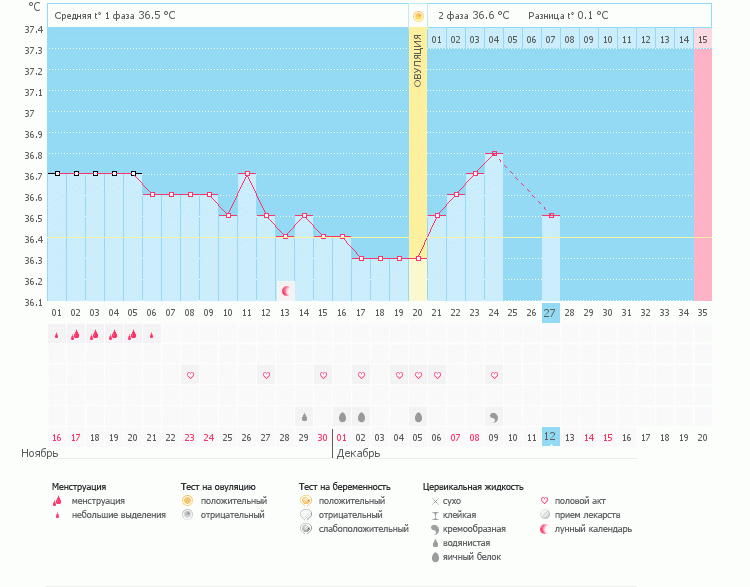Click the 36.8 temperature point on day 24

pyautogui.click(x=494, y=154)
